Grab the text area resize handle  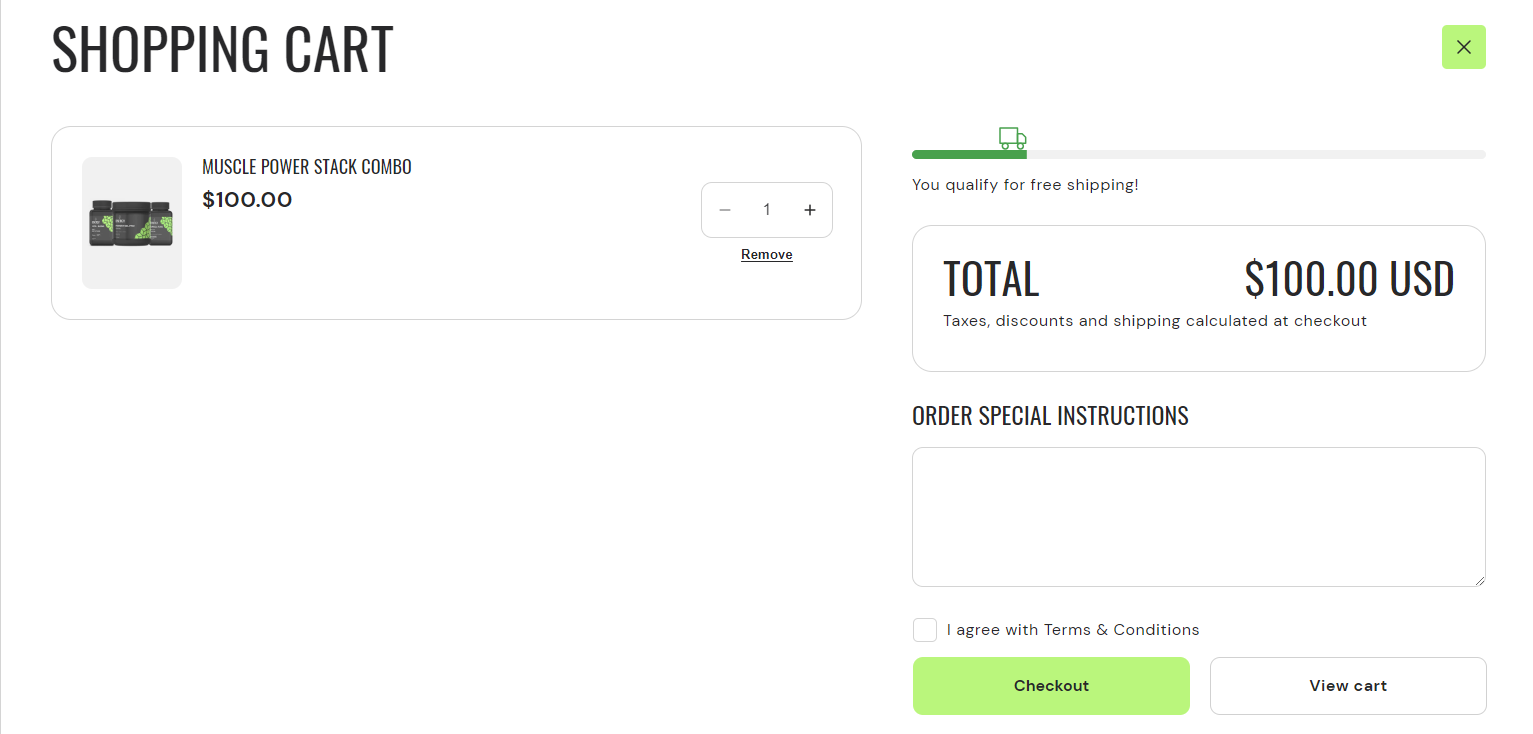pos(1479,580)
